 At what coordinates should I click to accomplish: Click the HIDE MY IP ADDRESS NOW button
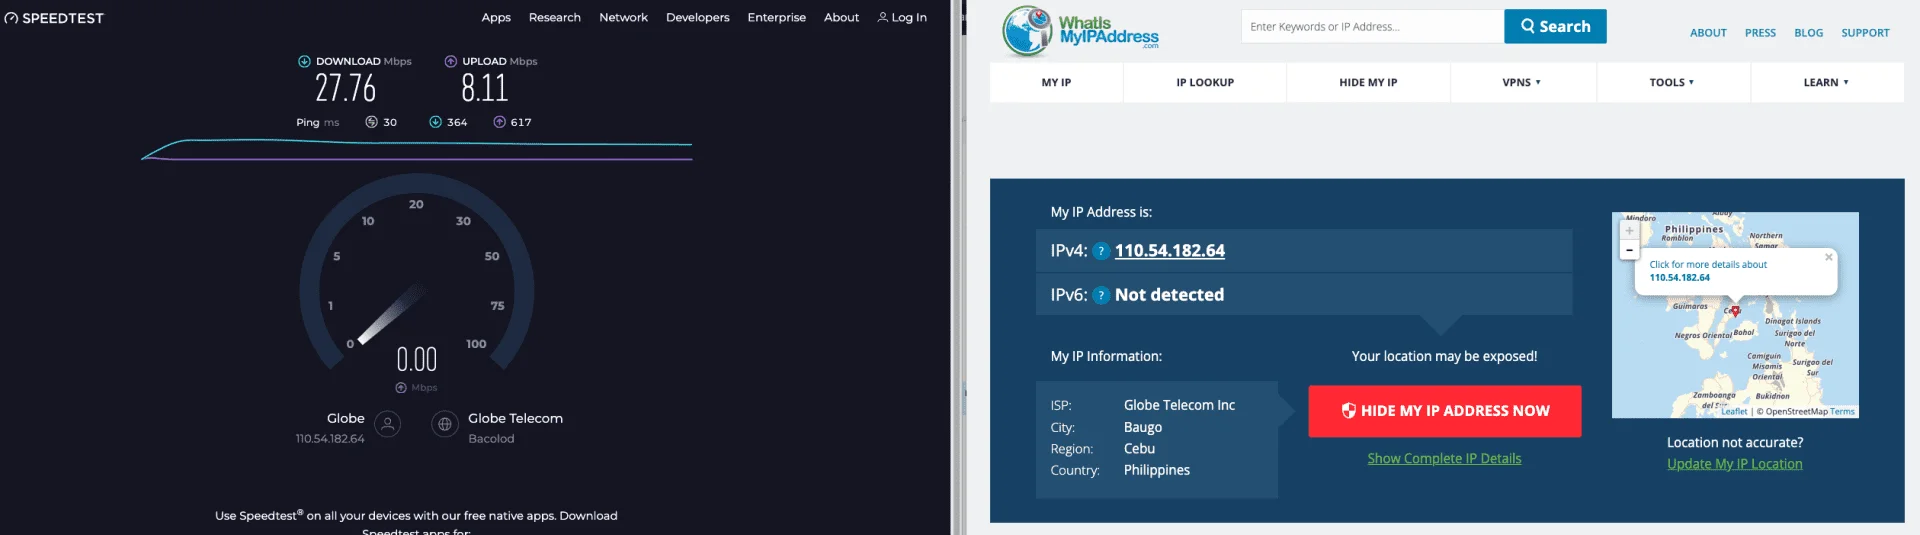pos(1445,411)
